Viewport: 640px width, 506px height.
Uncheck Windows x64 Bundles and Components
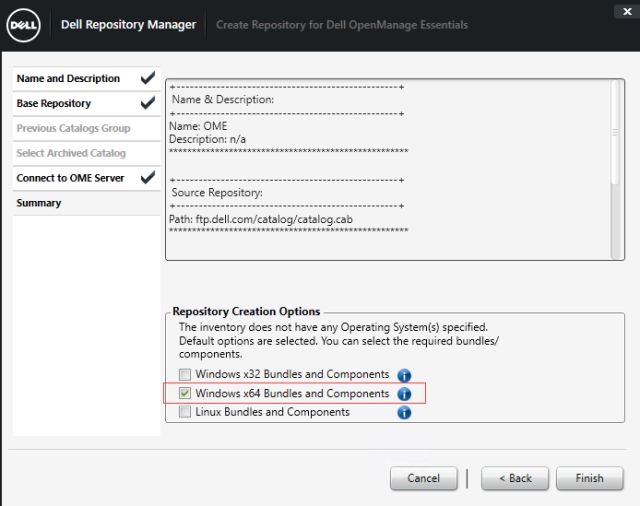[x=185, y=394]
